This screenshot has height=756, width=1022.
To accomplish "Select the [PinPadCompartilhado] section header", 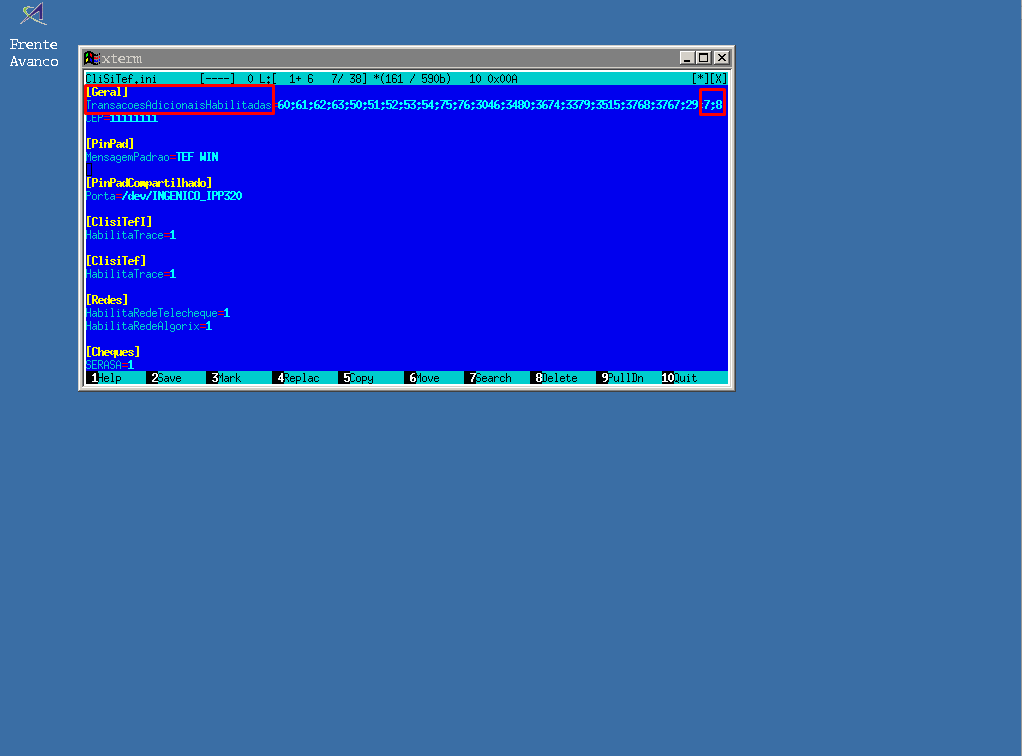I will click(149, 183).
